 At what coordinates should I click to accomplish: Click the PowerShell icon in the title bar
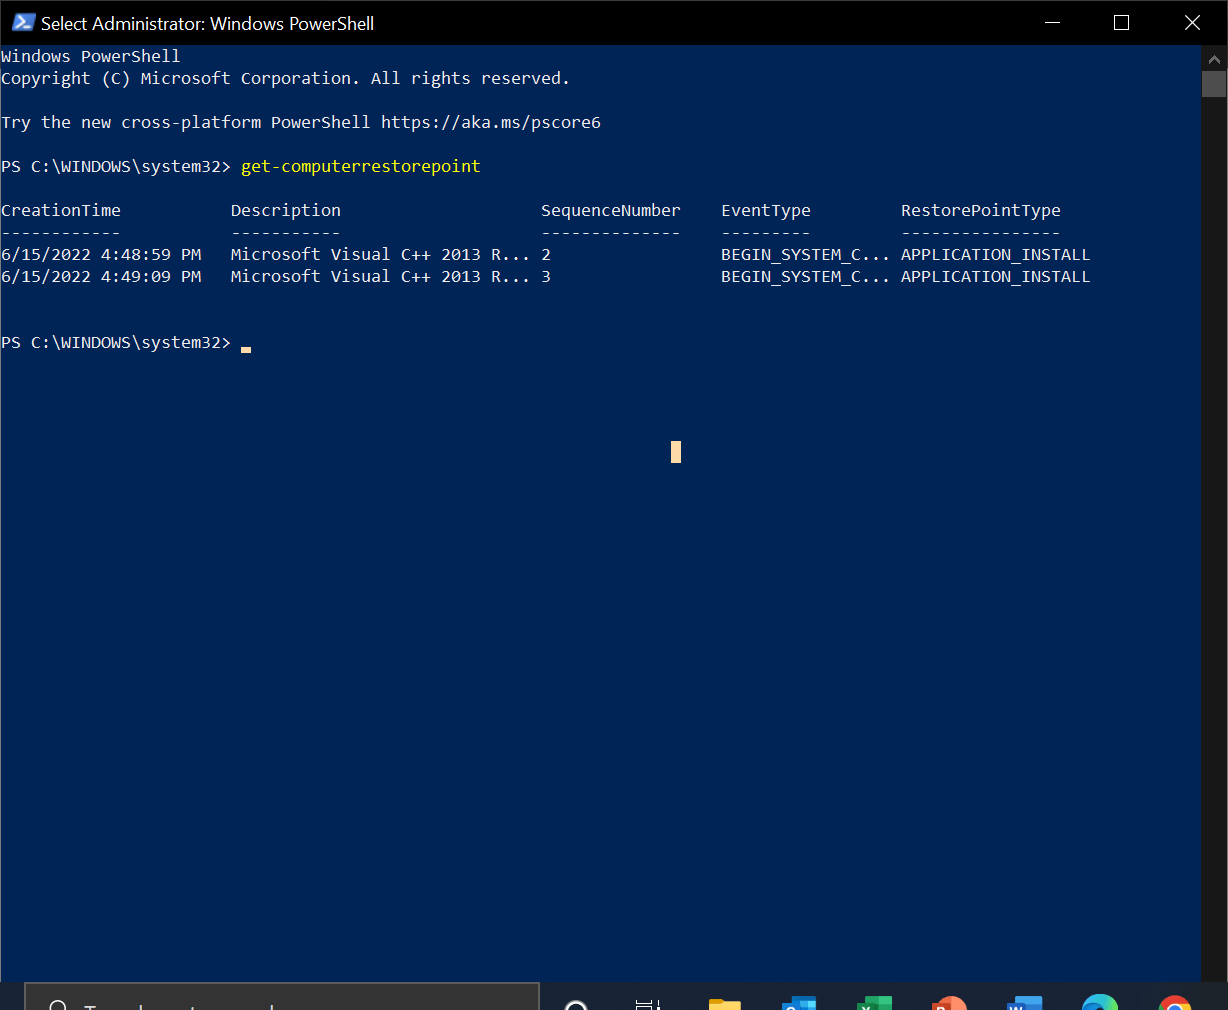tap(24, 22)
